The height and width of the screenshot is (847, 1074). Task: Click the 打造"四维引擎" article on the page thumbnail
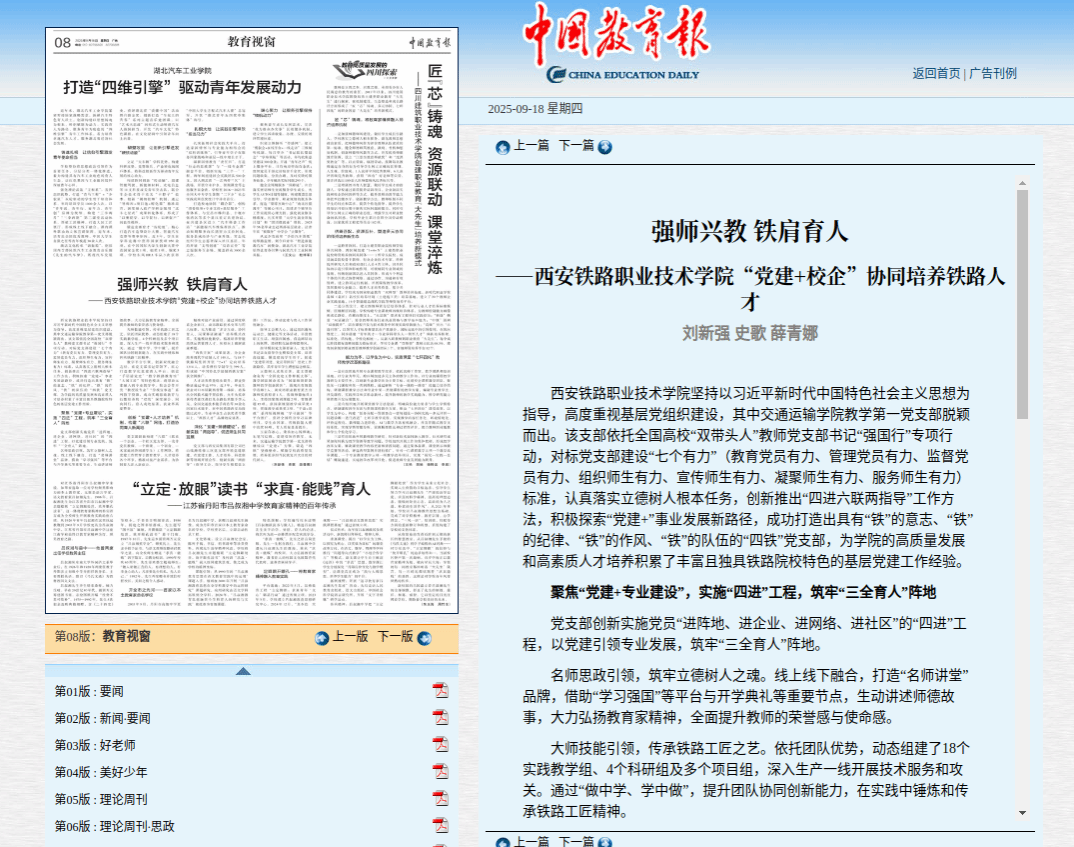[182, 86]
